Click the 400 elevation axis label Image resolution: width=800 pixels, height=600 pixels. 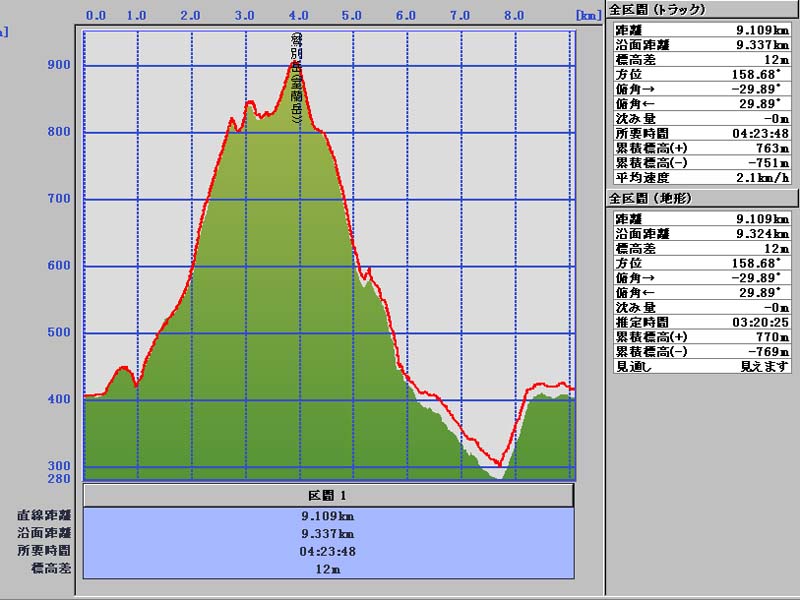(x=59, y=399)
